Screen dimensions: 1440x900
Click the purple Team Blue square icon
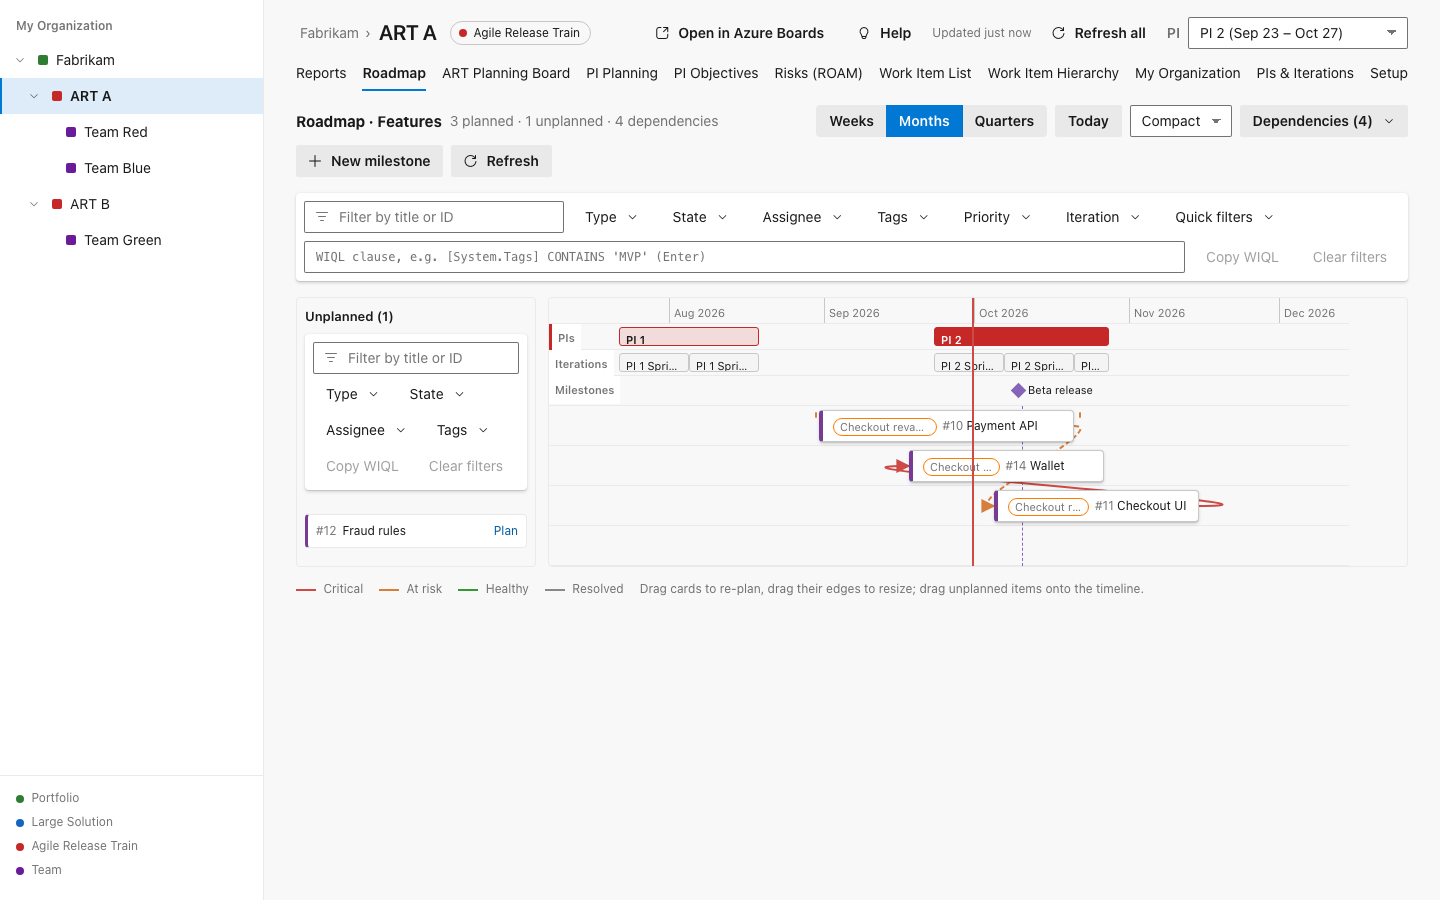71,168
